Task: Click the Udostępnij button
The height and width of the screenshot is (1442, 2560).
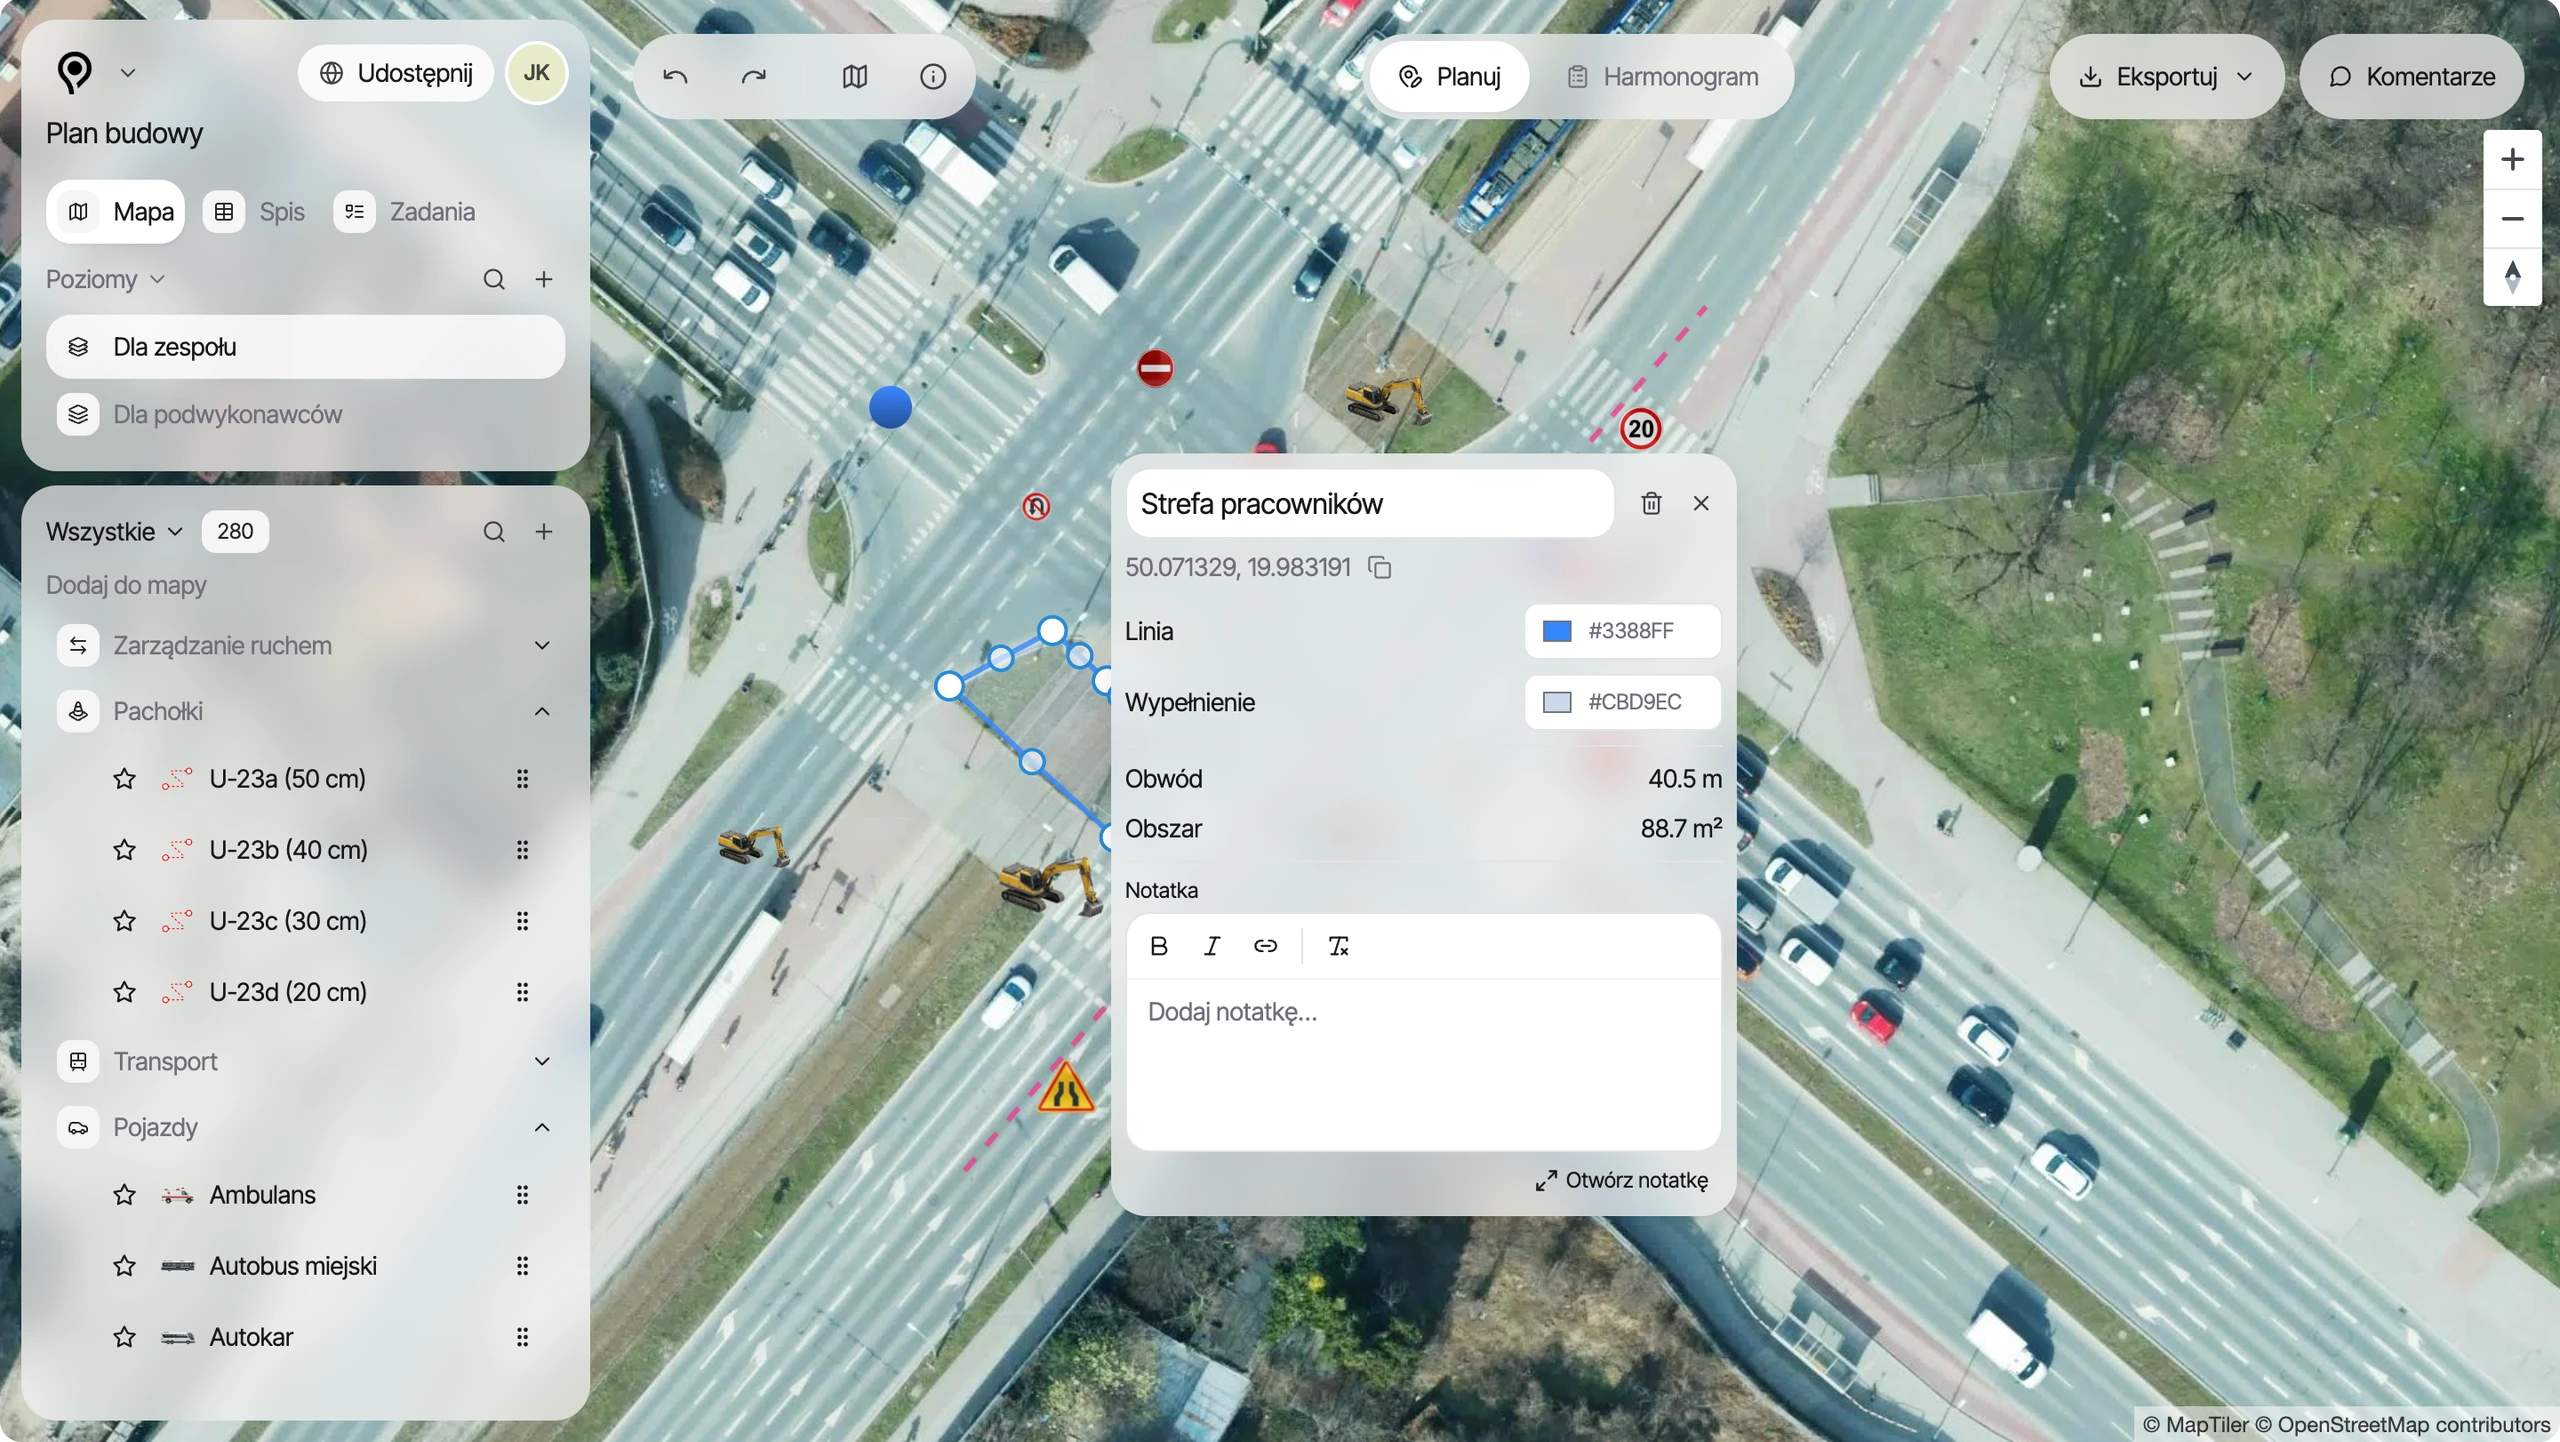Action: pos(396,73)
